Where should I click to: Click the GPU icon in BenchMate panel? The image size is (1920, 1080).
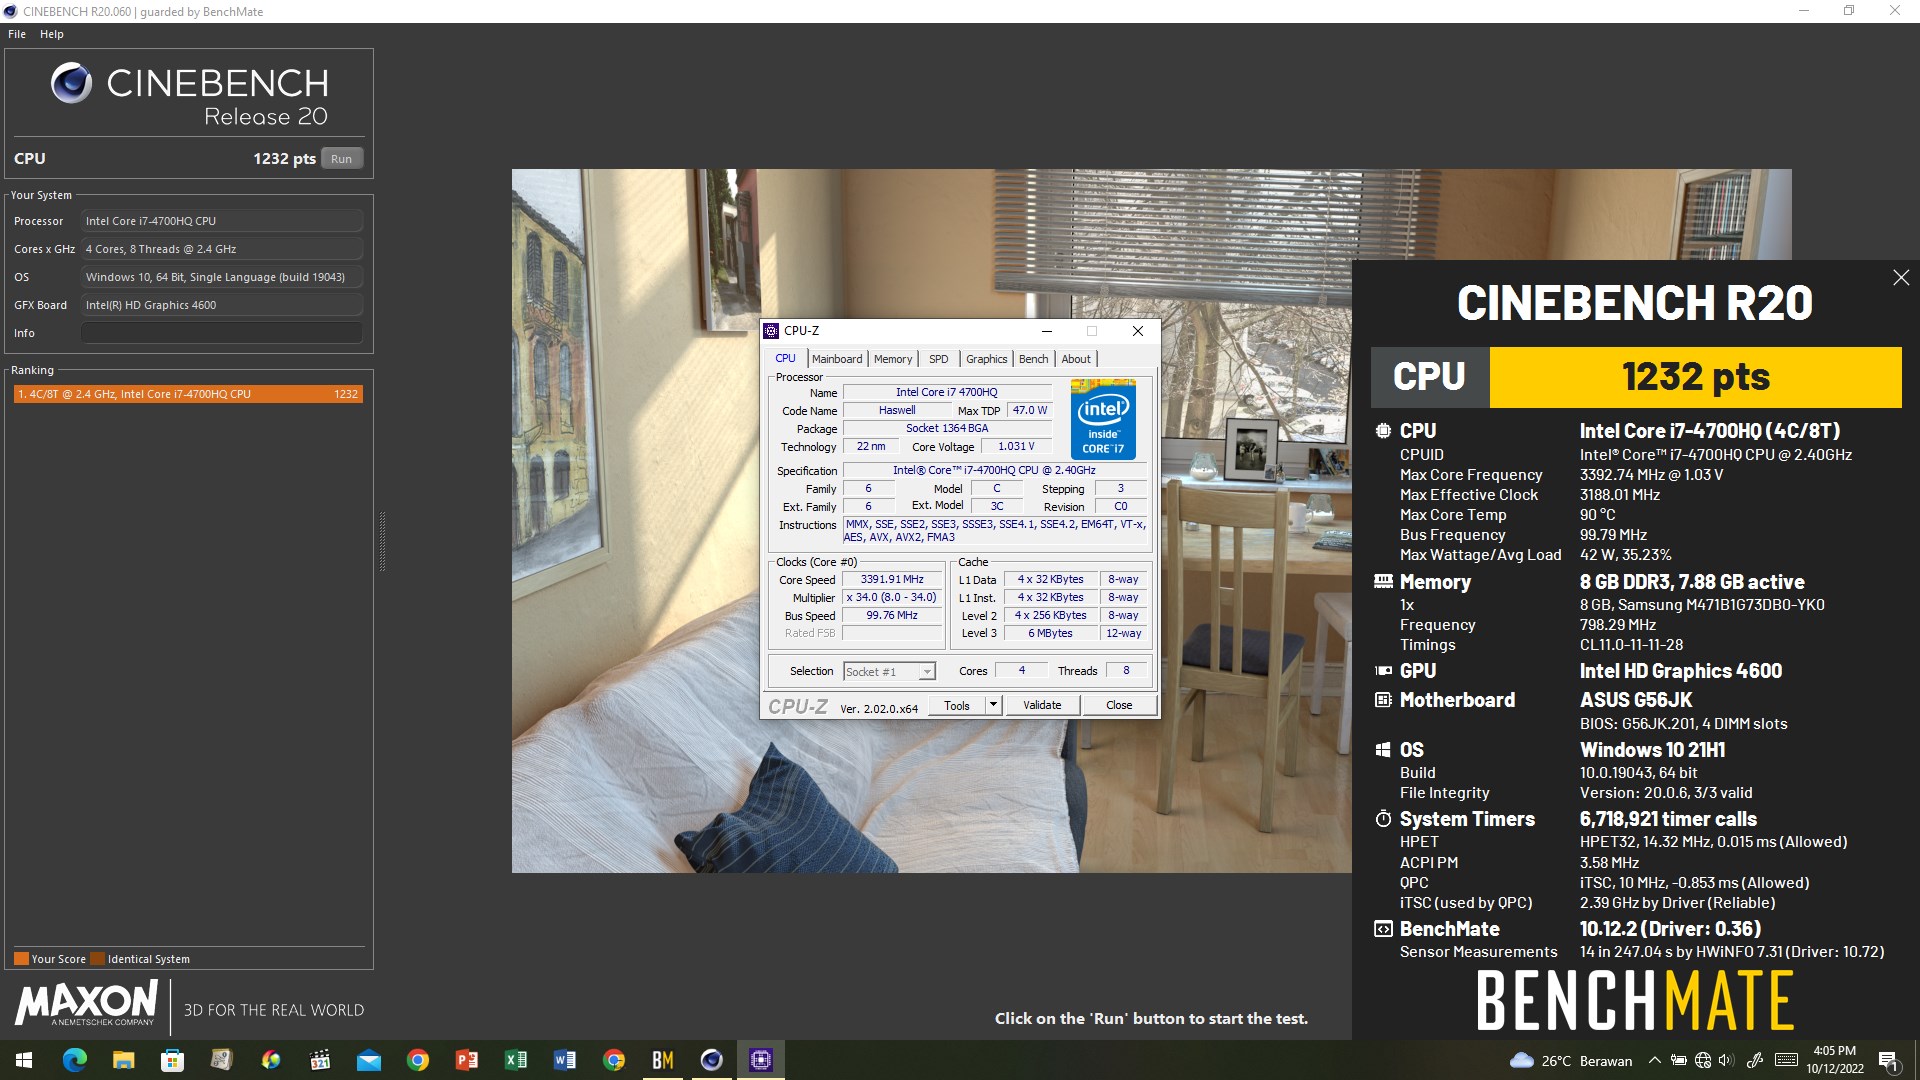1383,671
